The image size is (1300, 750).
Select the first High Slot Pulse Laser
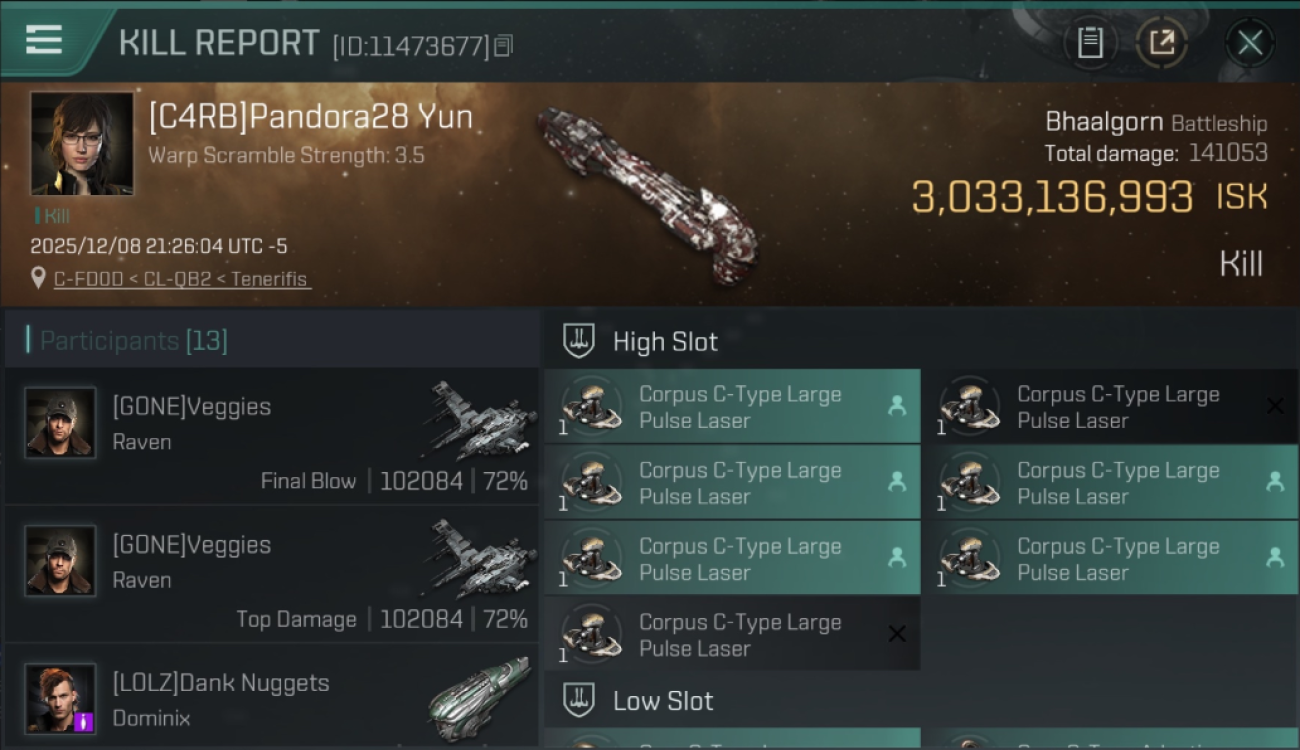point(731,407)
